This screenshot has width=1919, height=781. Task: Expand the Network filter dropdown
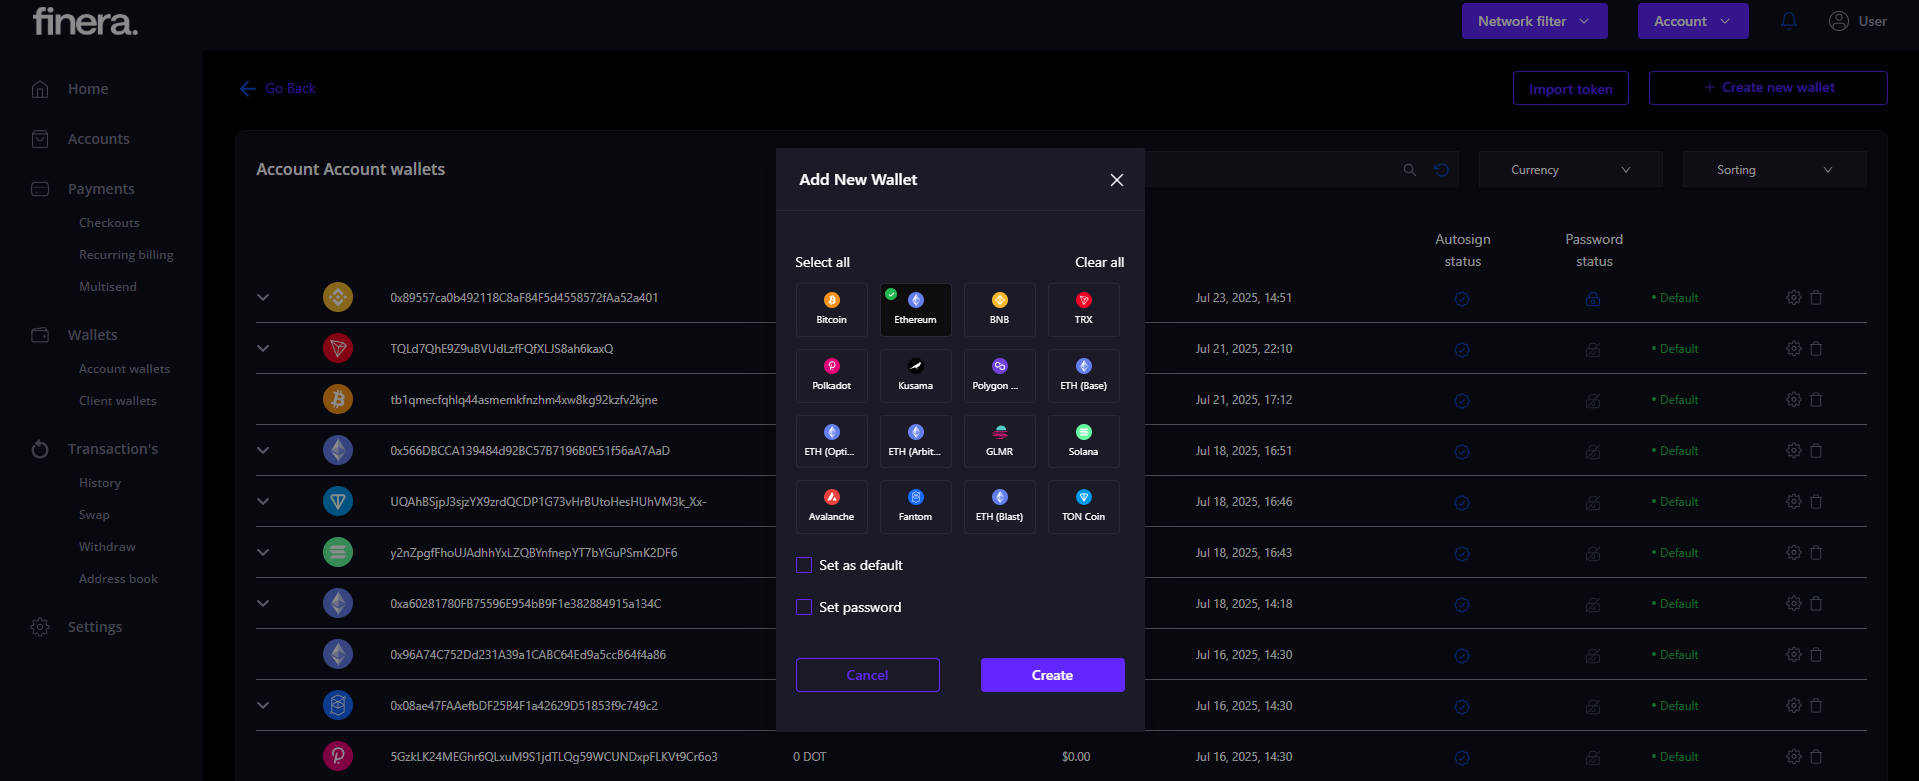(1534, 21)
